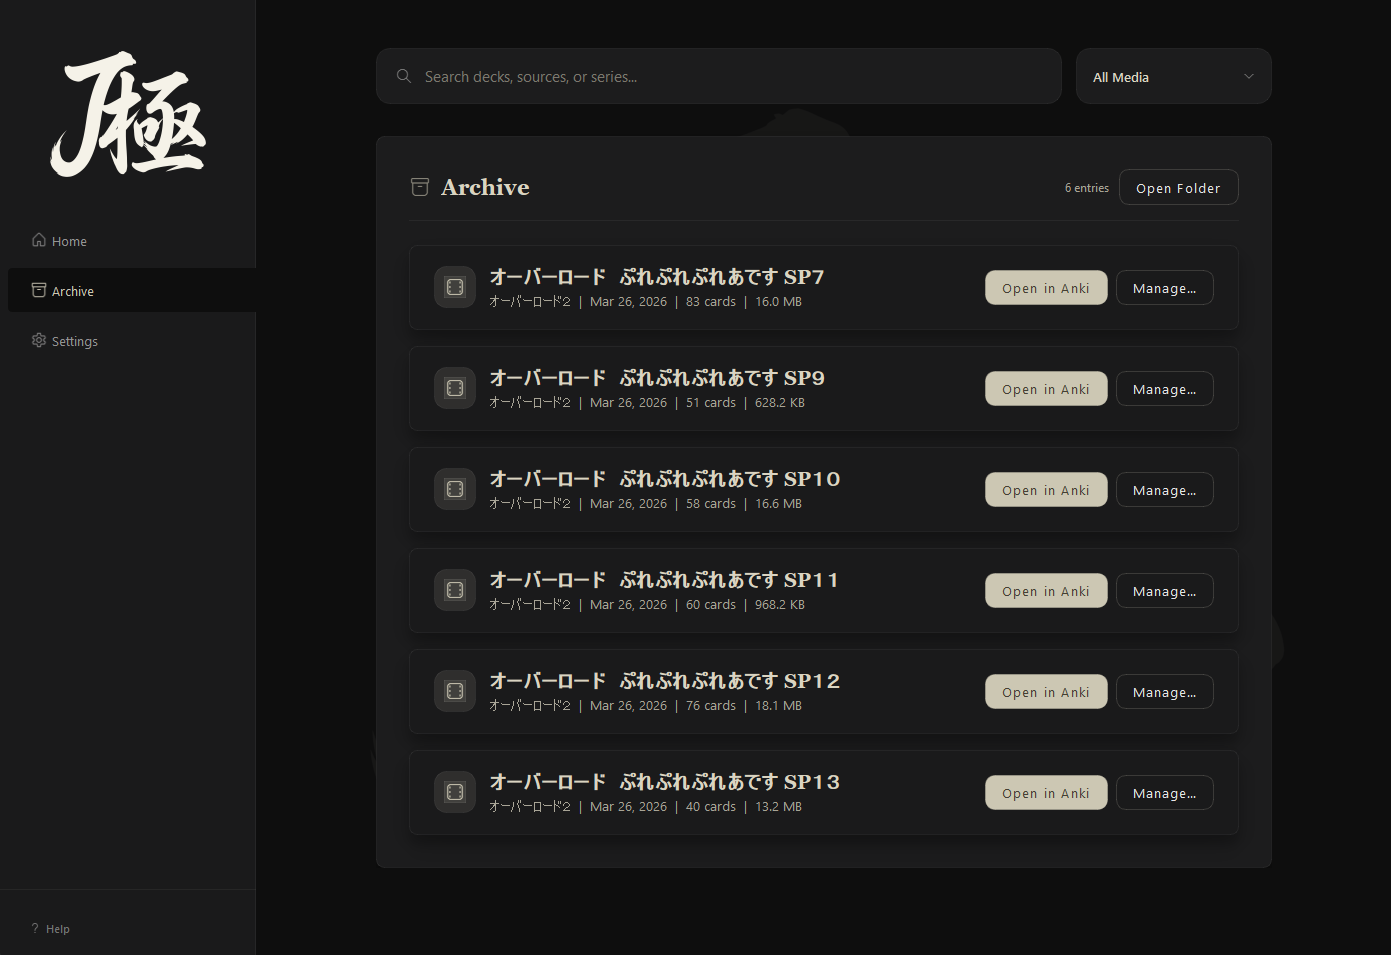The height and width of the screenshot is (955, 1391).
Task: Open SP12 in Anki
Action: (1046, 691)
